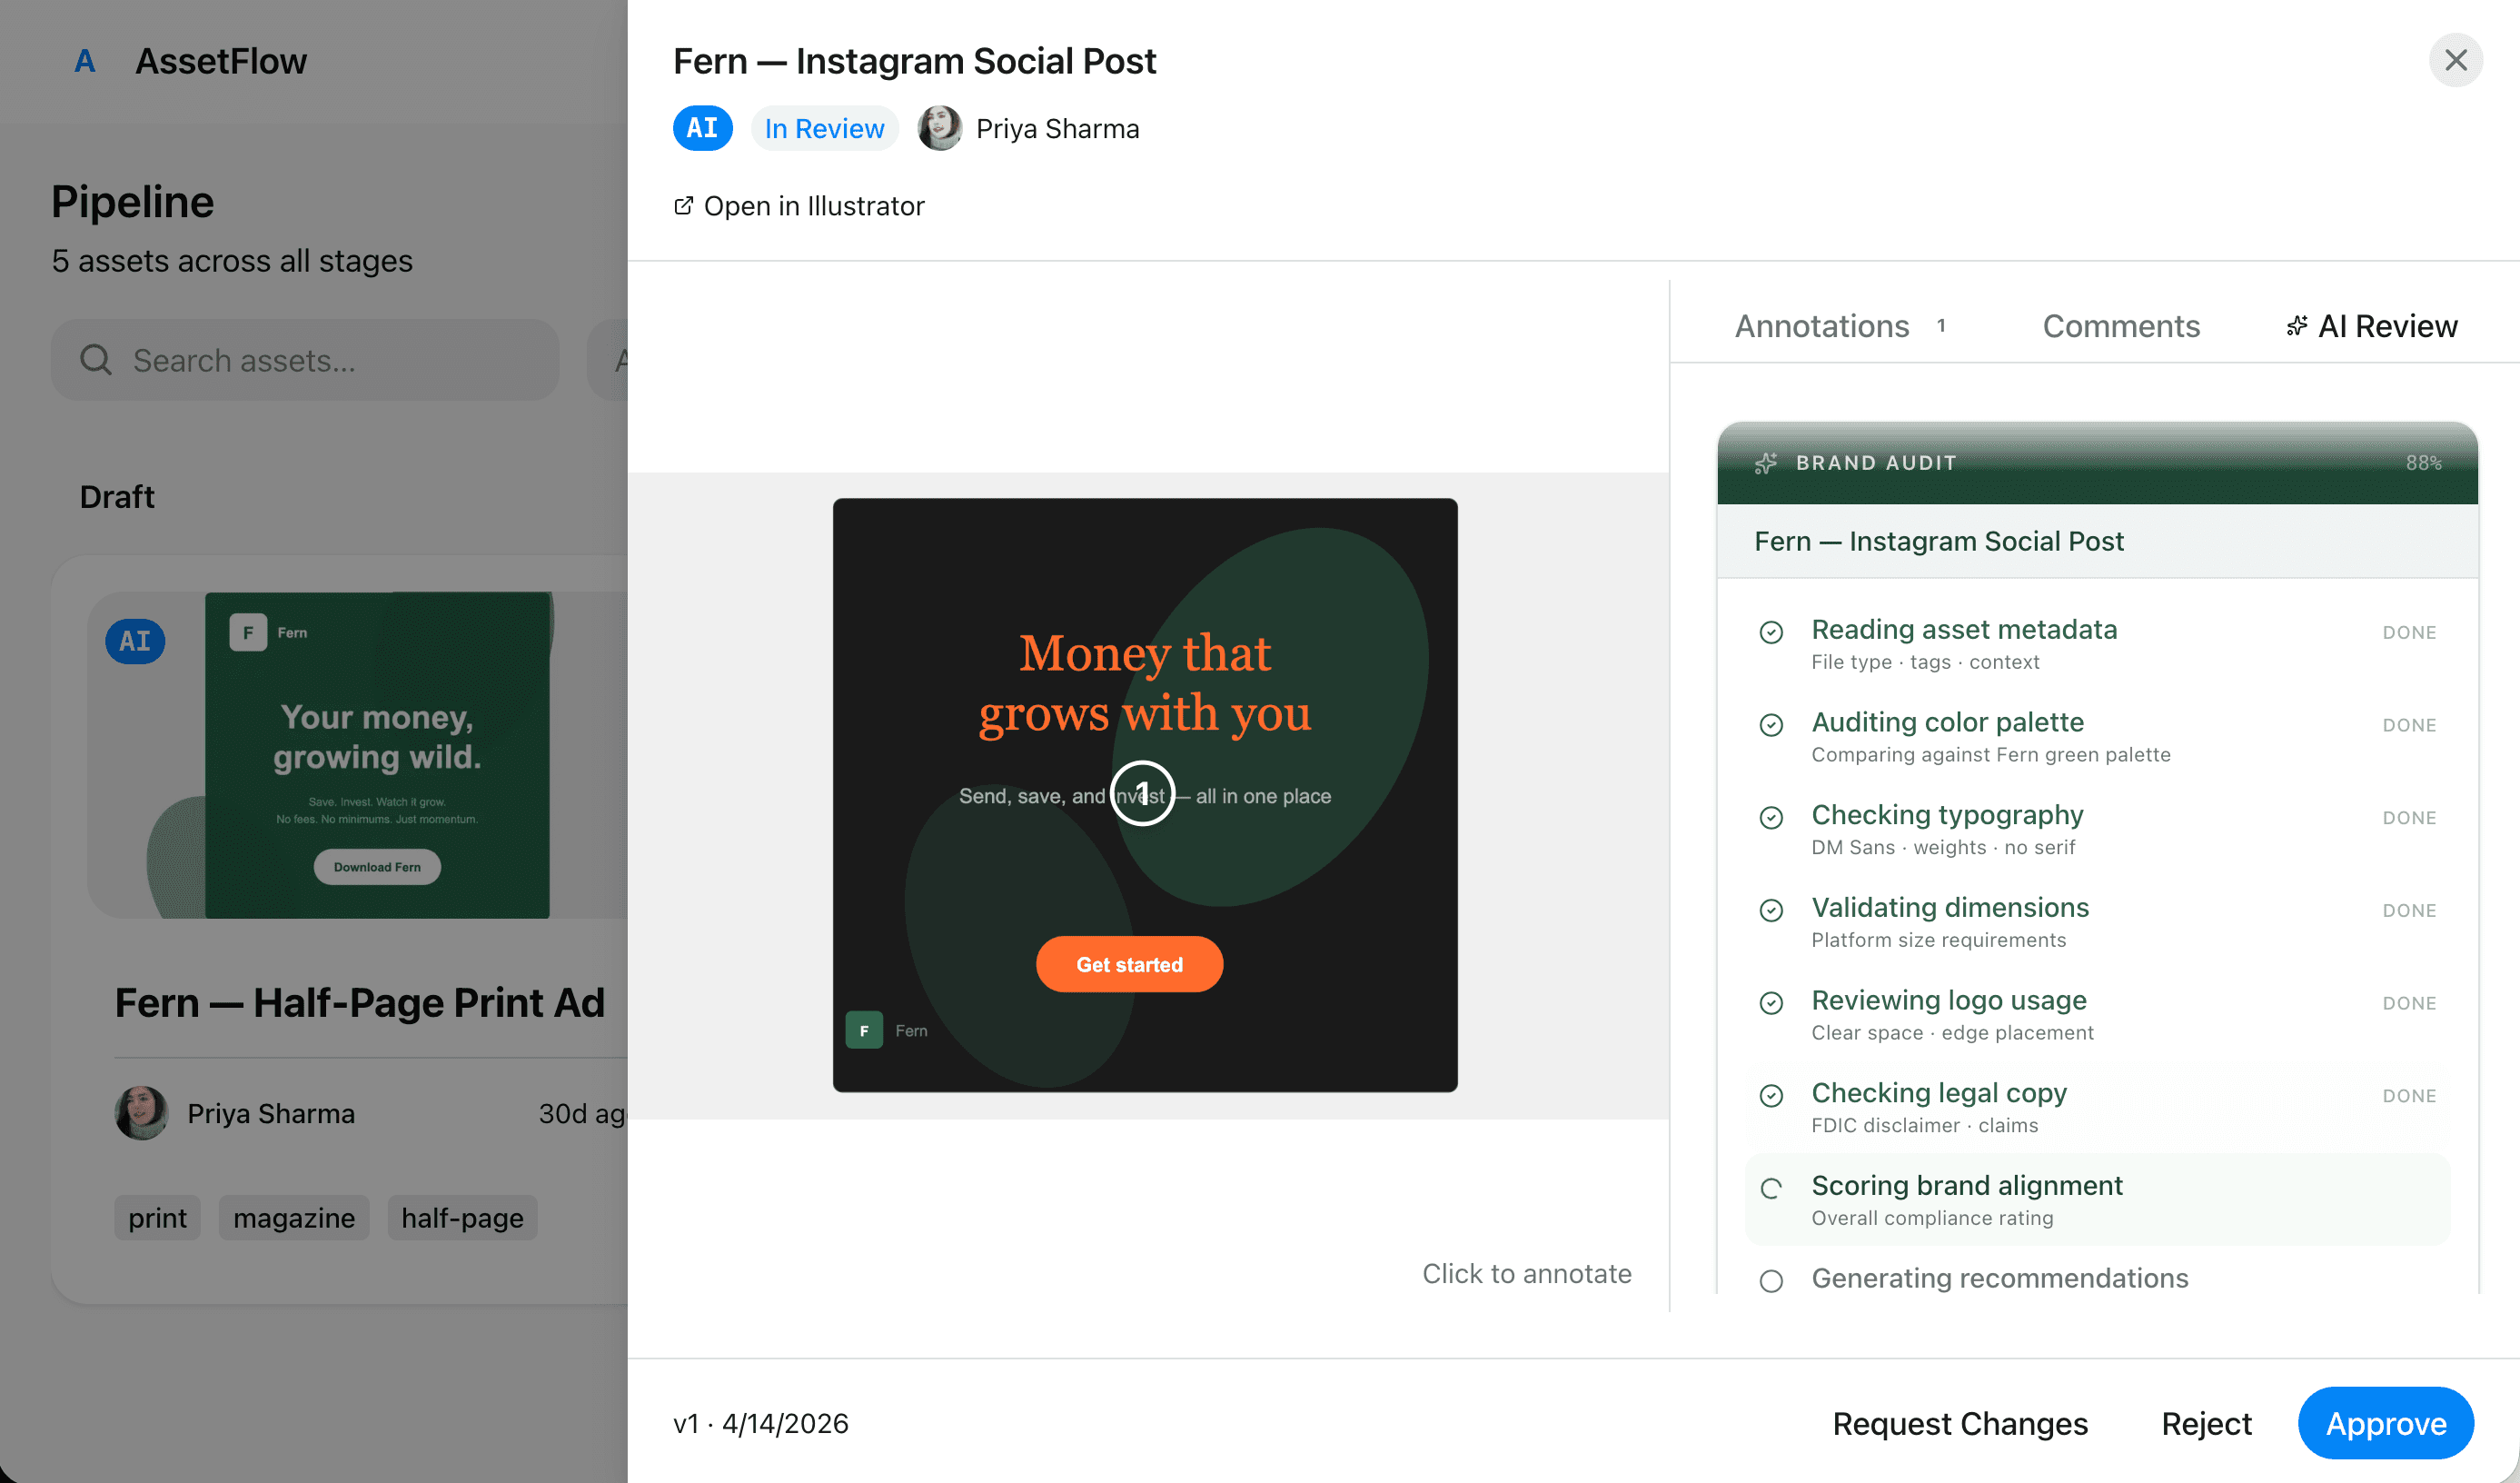Image resolution: width=2520 pixels, height=1483 pixels.
Task: Focus the Search assets field
Action: click(x=305, y=360)
